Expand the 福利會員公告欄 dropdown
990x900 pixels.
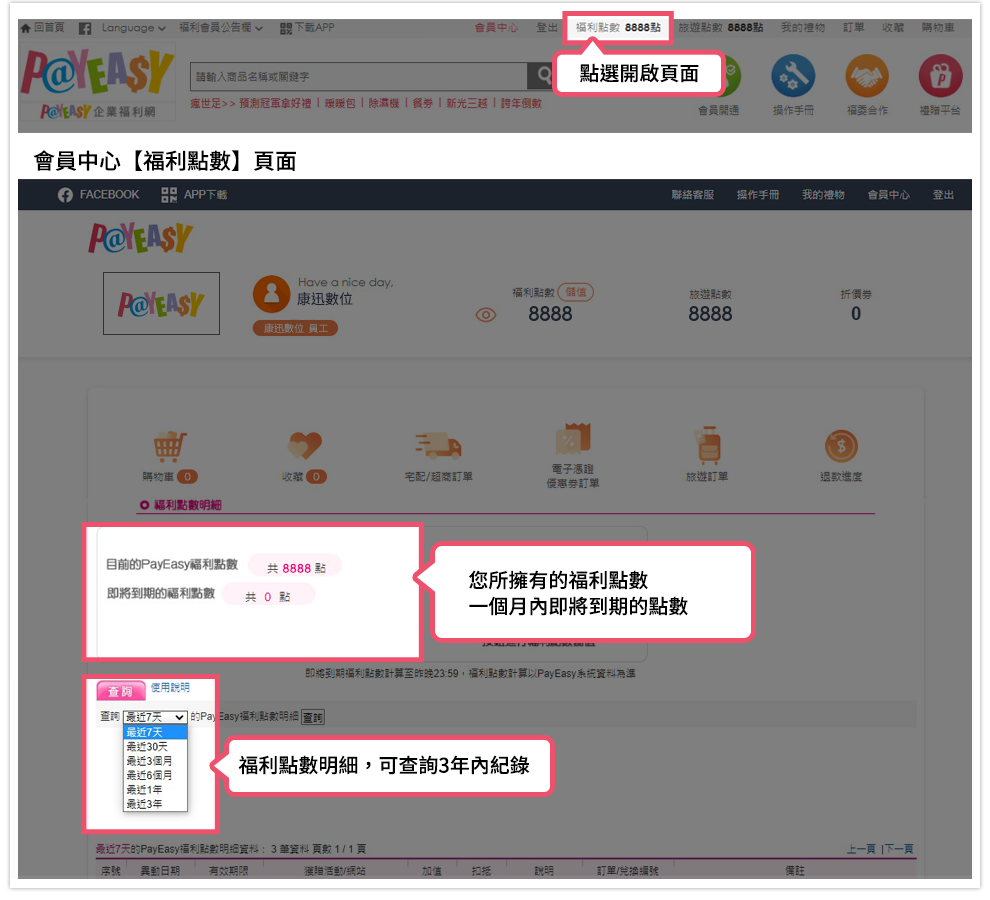click(x=220, y=28)
